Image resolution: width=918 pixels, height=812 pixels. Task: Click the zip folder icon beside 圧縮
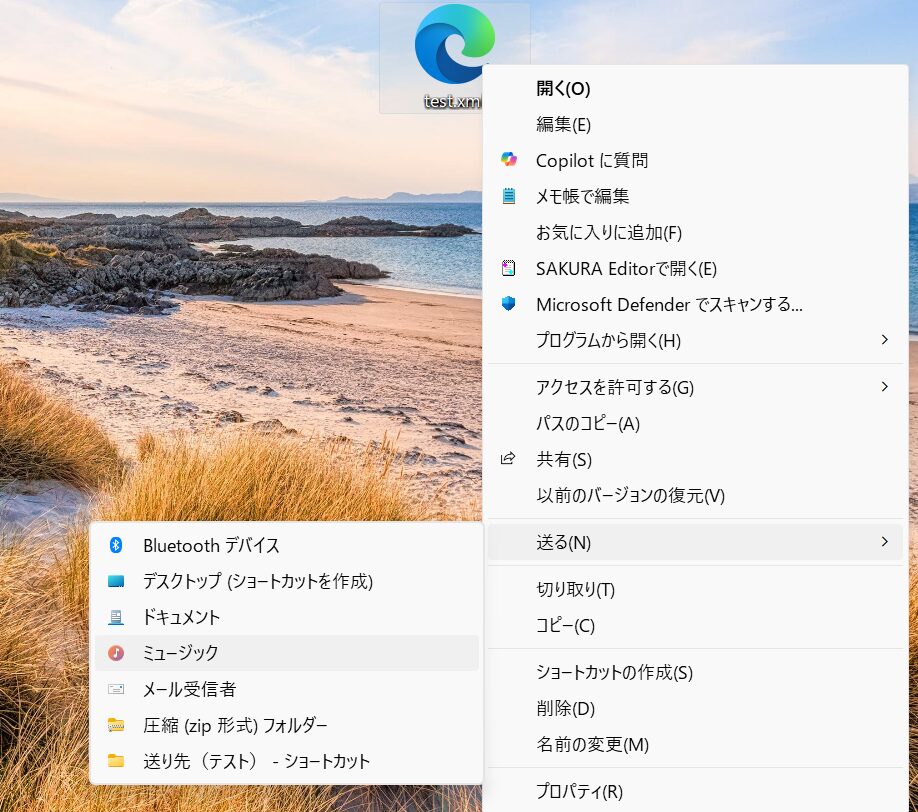tap(116, 725)
